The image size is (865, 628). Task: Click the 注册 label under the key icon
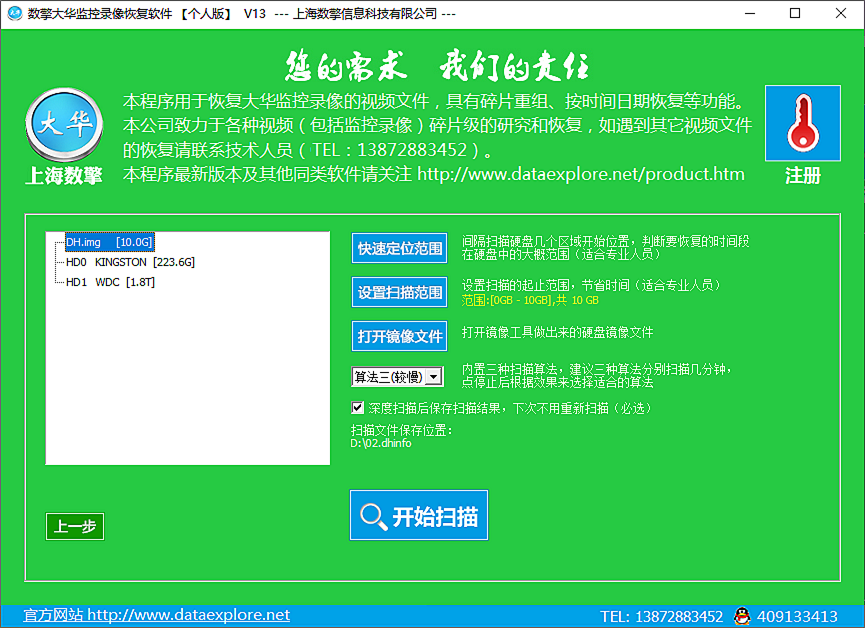pos(803,175)
